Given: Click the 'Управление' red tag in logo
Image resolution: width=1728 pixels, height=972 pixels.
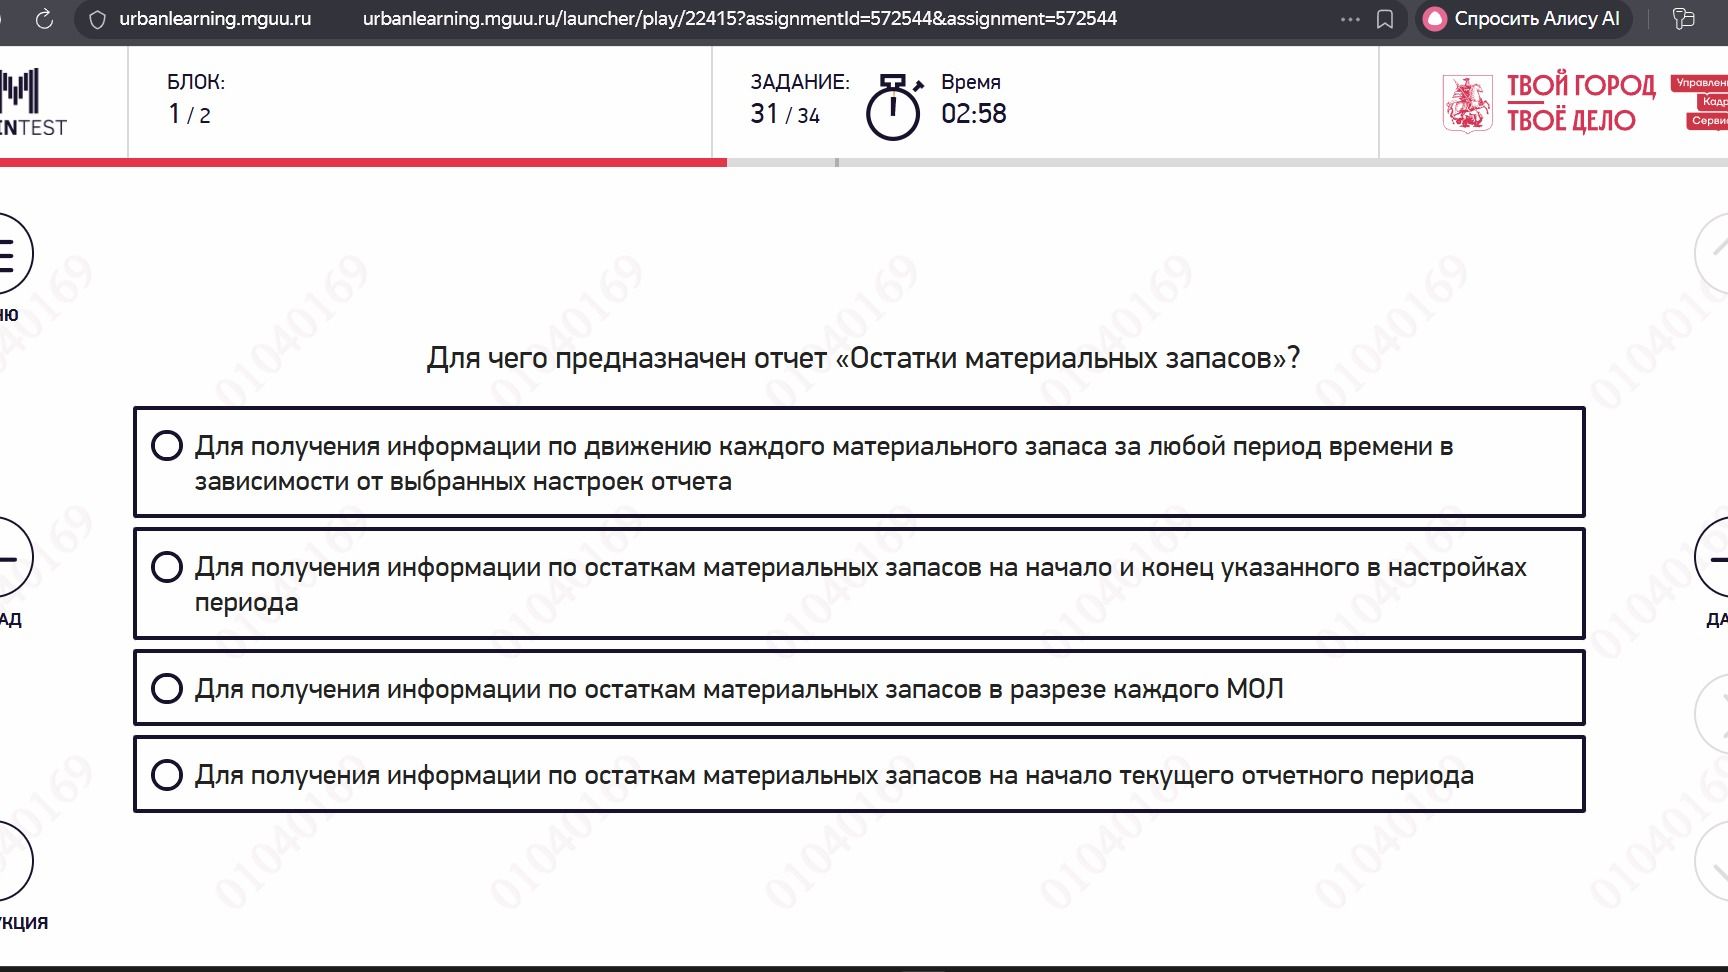Looking at the screenshot, I should coord(1700,83).
